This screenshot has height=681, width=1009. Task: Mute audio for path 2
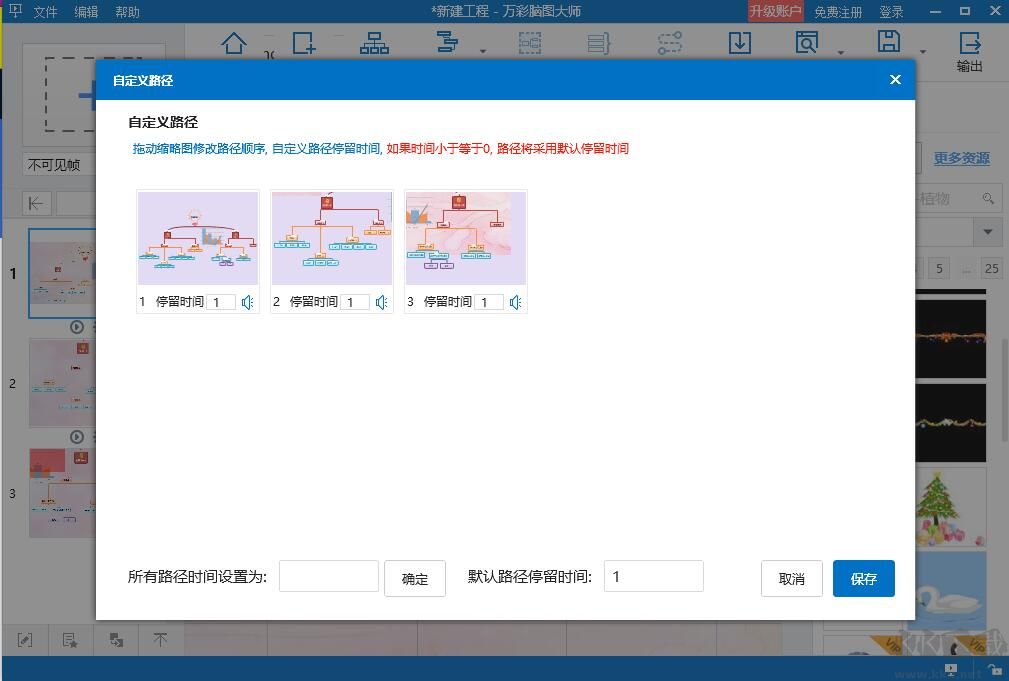point(381,301)
